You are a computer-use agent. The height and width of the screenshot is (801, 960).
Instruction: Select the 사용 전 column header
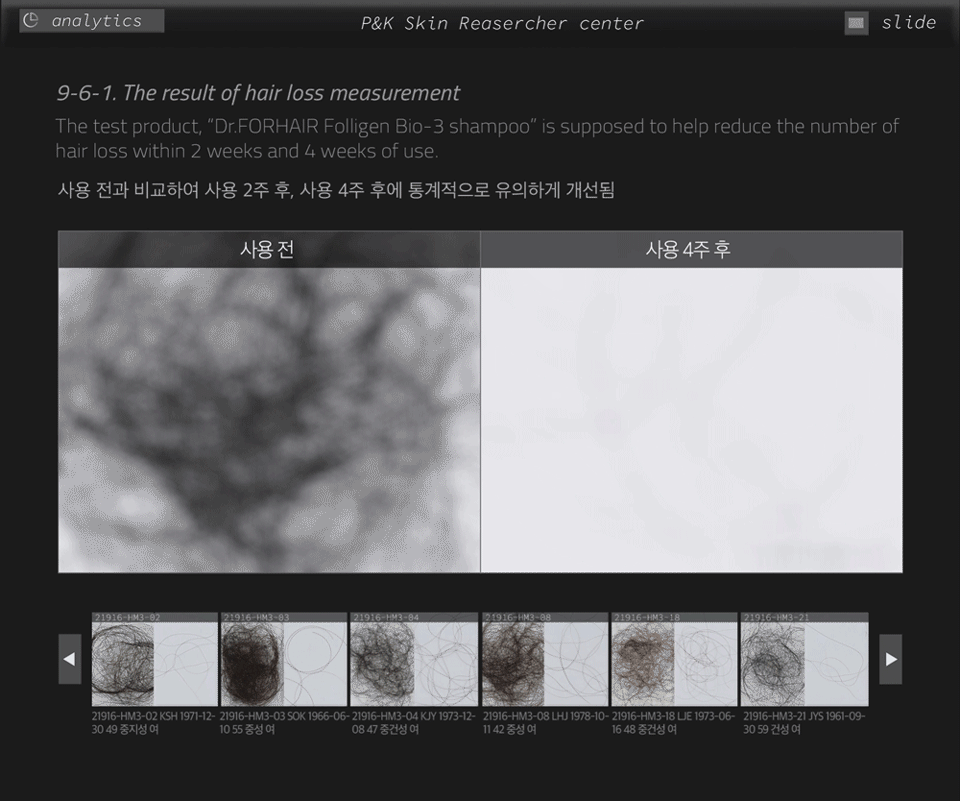[268, 250]
